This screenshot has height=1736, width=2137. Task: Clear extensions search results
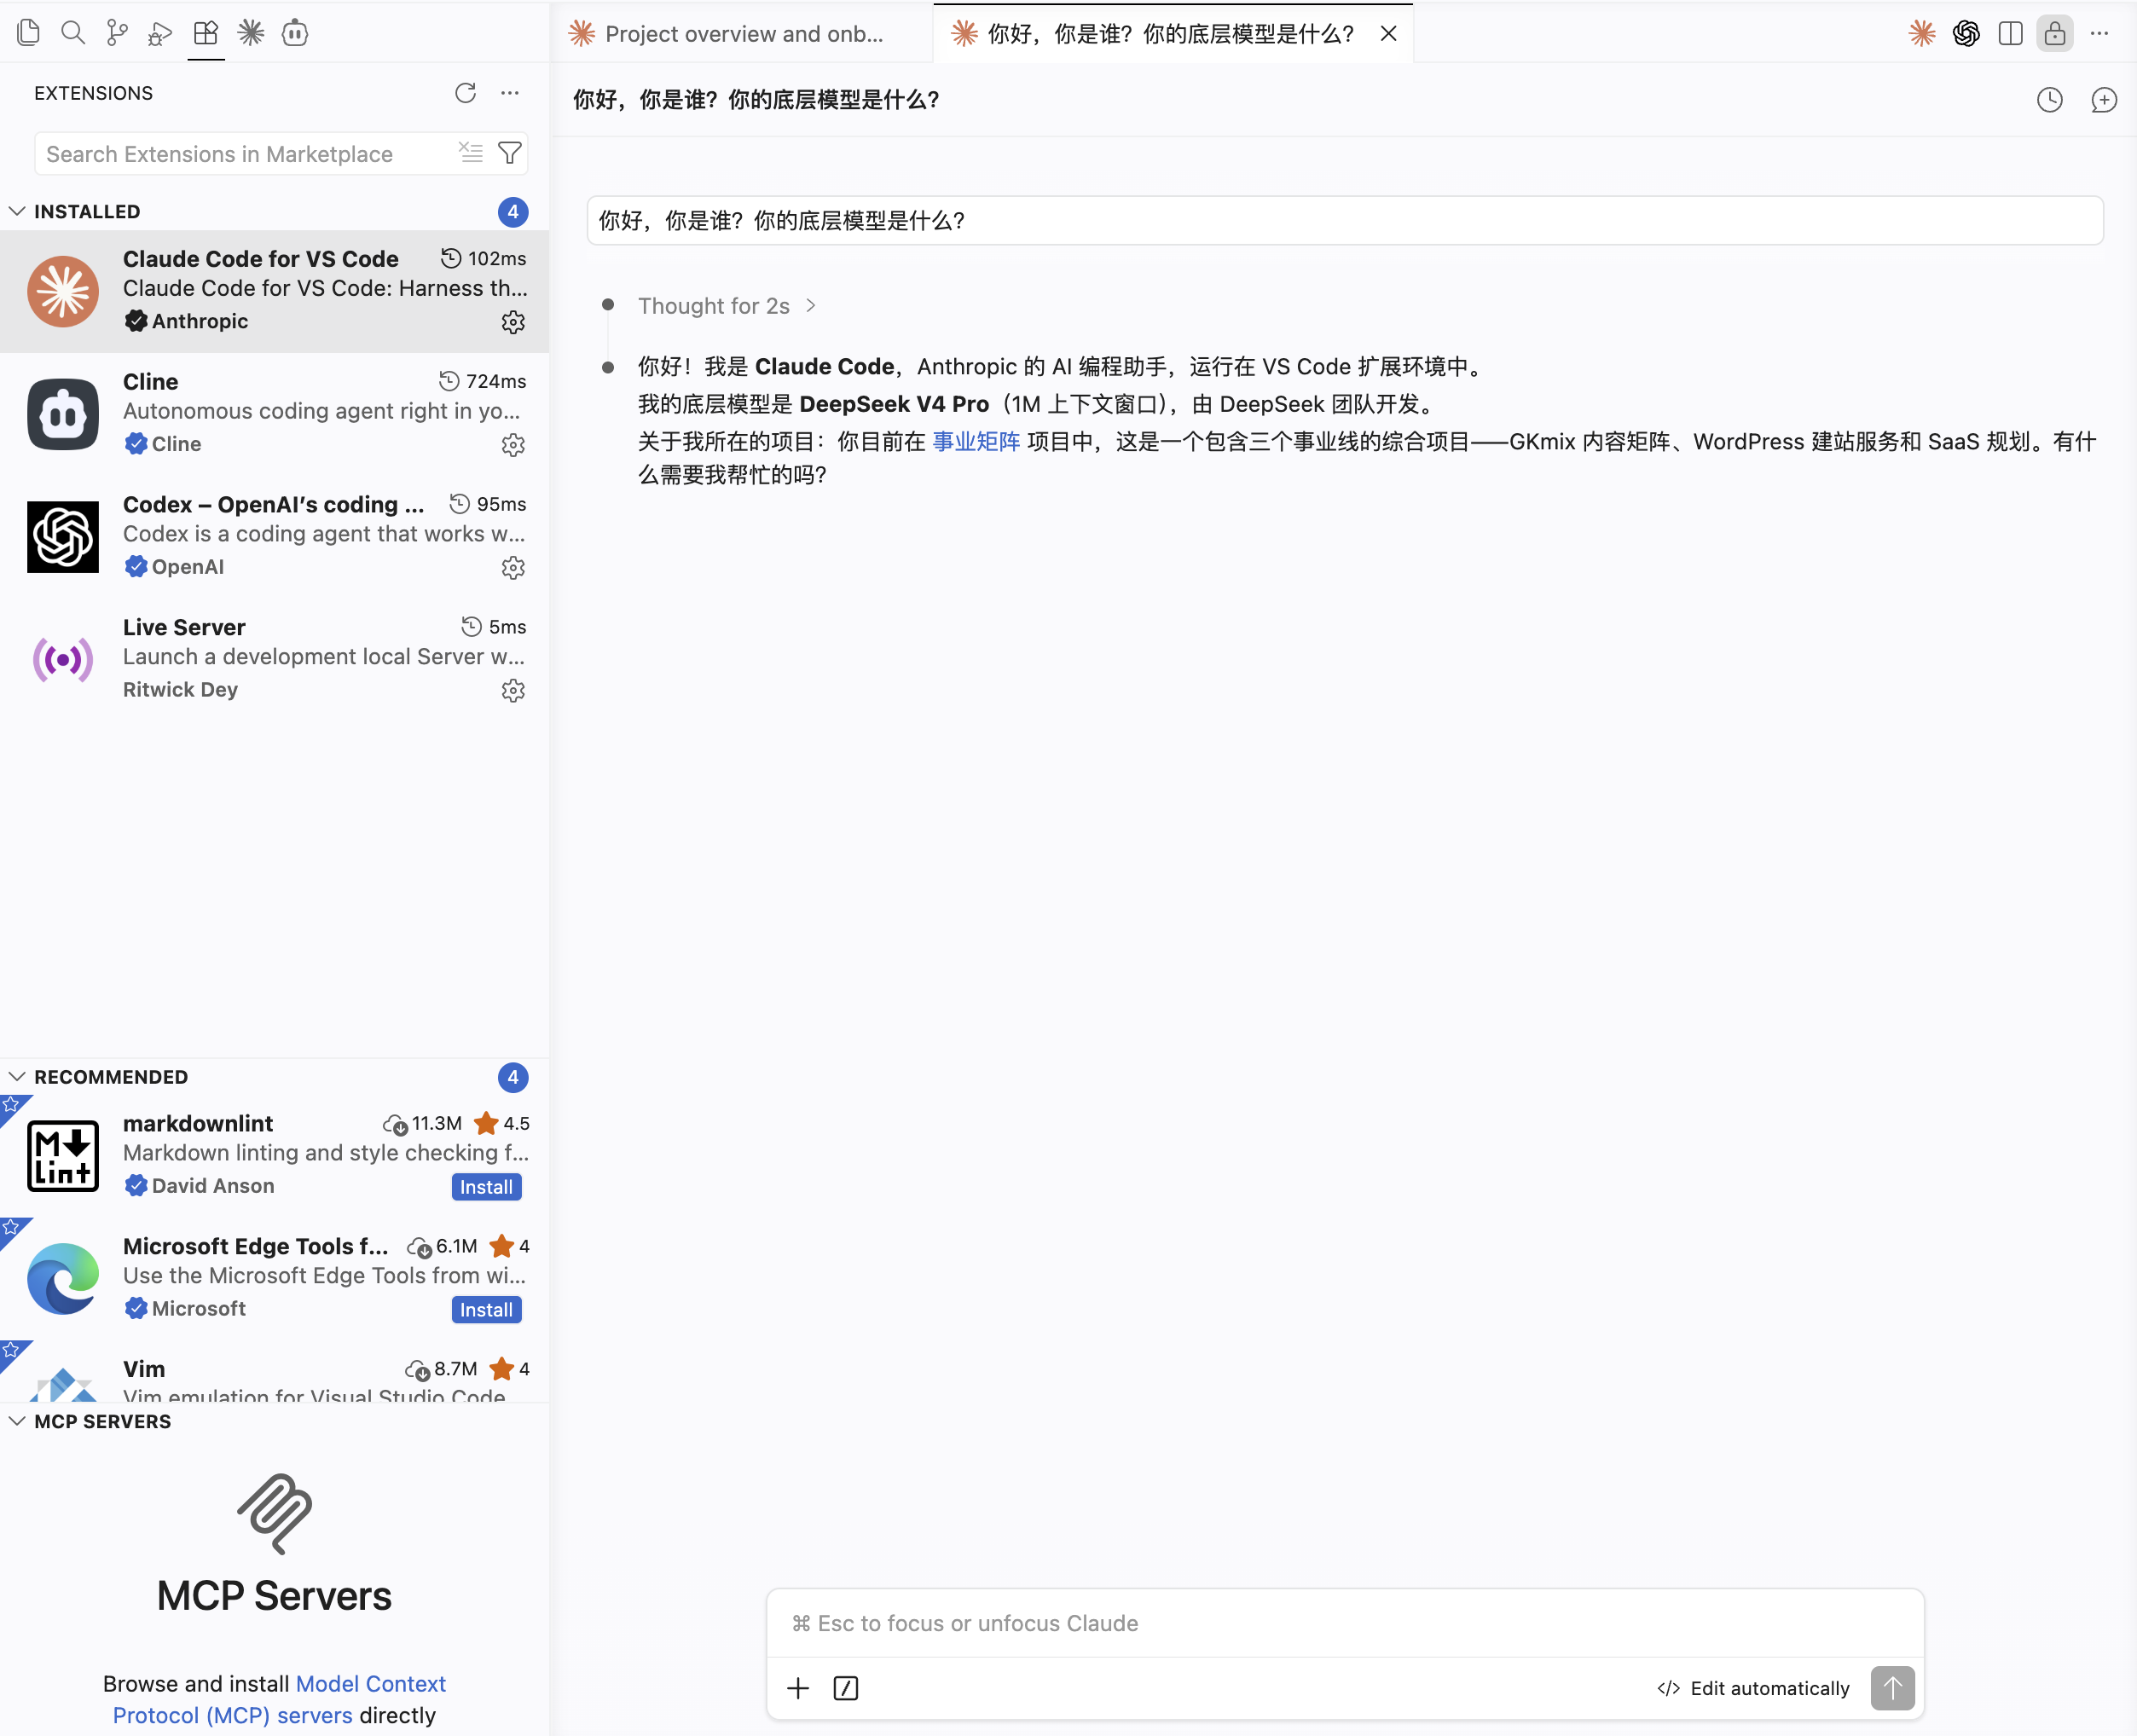click(471, 152)
